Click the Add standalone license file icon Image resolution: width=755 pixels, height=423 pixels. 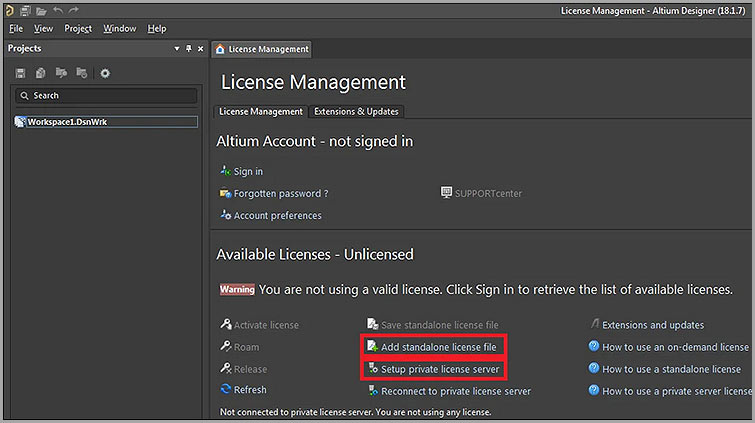click(x=373, y=346)
